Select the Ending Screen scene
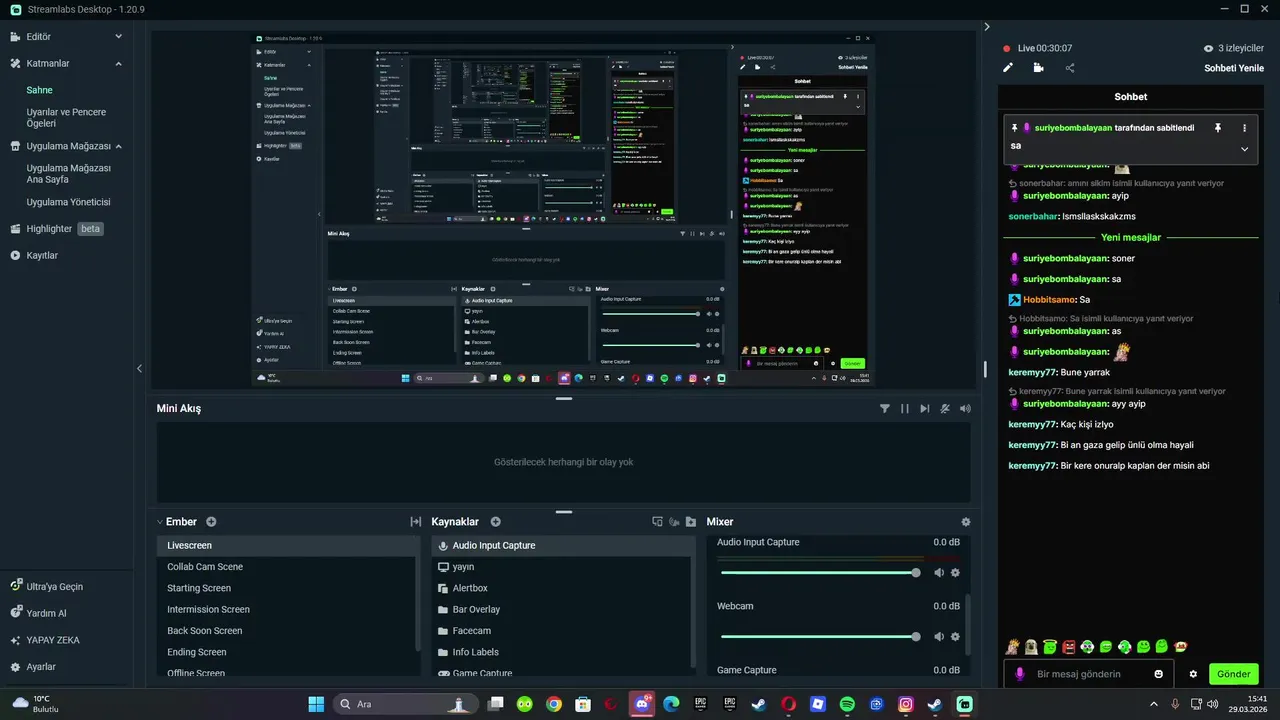Screen dimensions: 1280x720 pos(288,652)
